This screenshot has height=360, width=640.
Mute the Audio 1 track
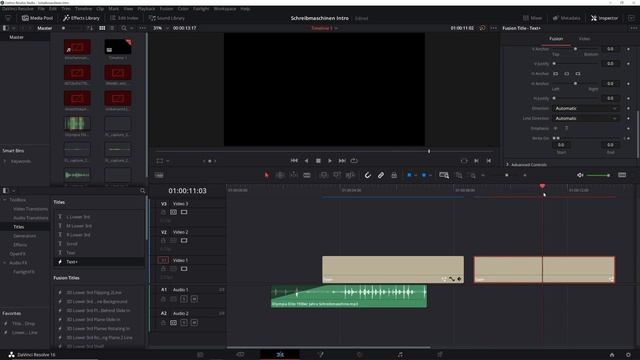pos(194,299)
